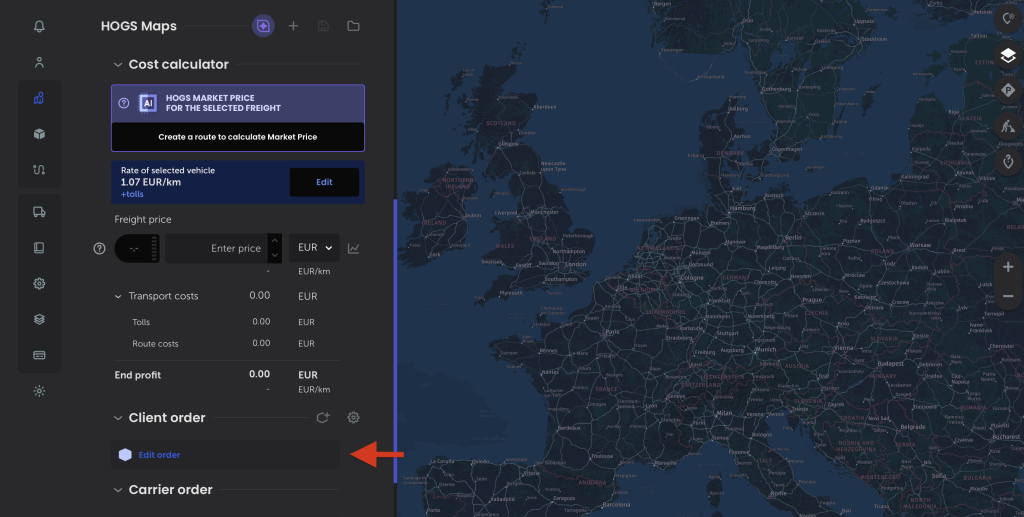
Task: Click the AI chip icon
Action: point(148,103)
